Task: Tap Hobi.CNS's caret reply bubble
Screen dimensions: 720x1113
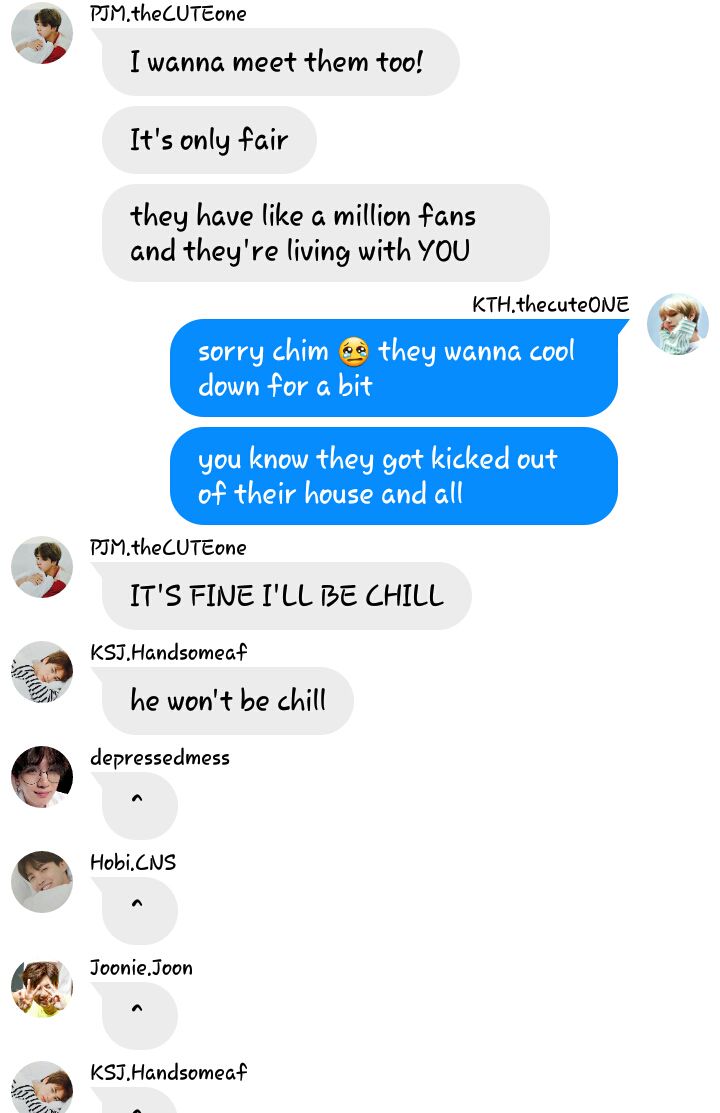Action: tap(139, 911)
